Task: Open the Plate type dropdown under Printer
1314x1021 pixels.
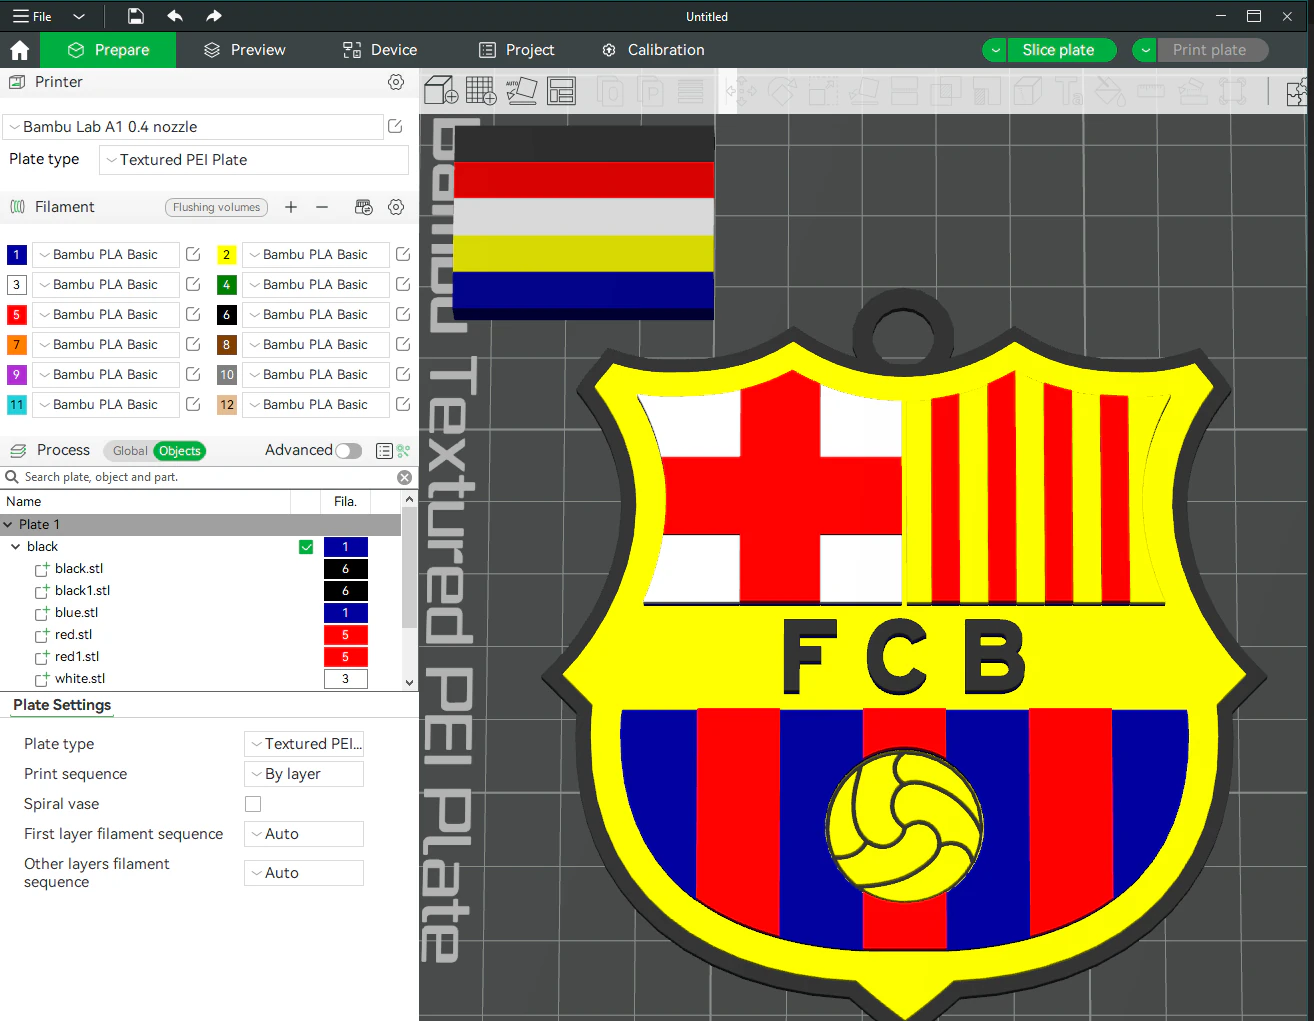Action: (x=254, y=160)
